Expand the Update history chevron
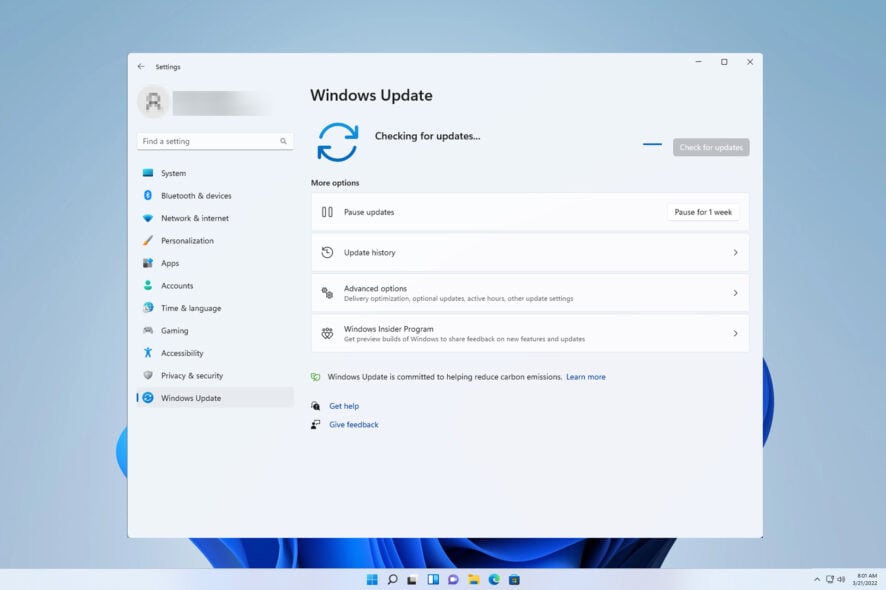The width and height of the screenshot is (886, 590). point(735,253)
